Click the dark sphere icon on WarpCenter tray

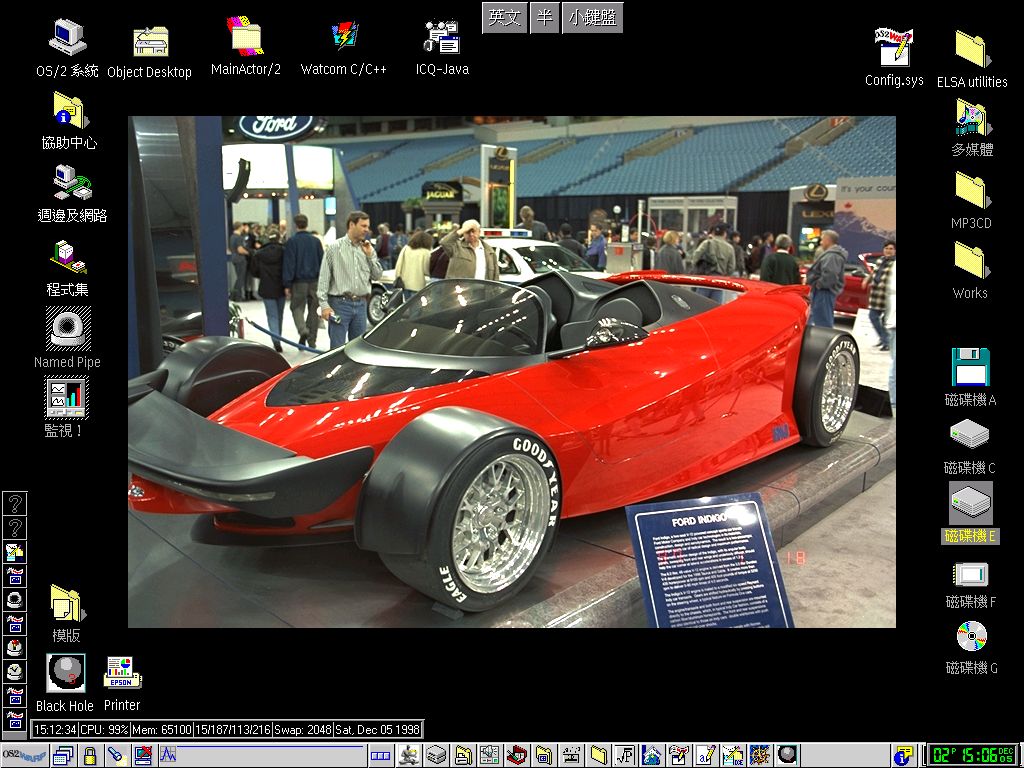(x=788, y=756)
